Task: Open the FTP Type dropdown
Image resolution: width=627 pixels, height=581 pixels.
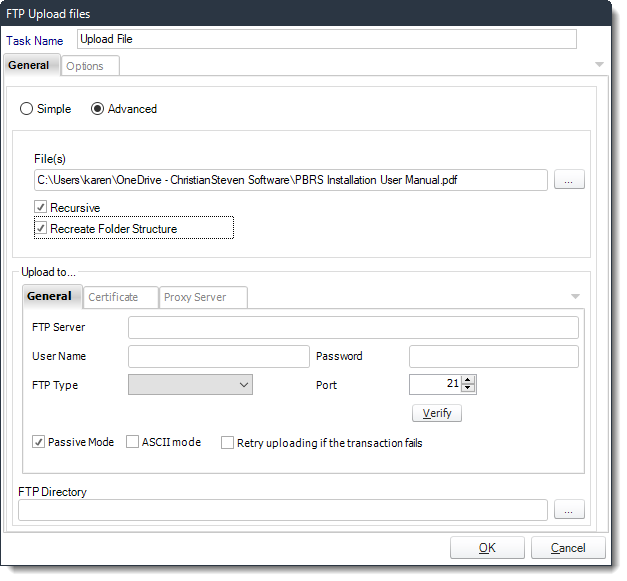Action: tap(190, 385)
